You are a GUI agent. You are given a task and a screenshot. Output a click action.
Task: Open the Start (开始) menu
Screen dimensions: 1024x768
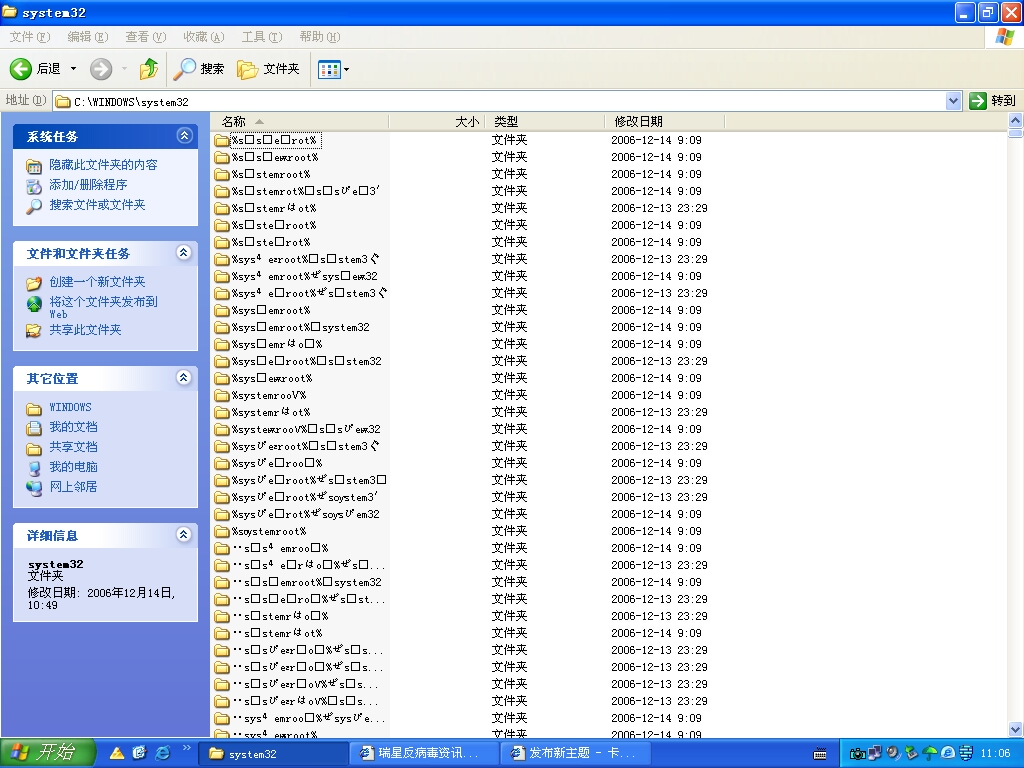(x=48, y=753)
